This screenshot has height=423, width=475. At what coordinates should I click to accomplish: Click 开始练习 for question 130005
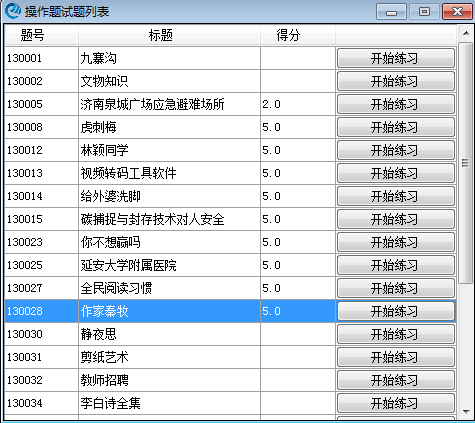pyautogui.click(x=396, y=104)
